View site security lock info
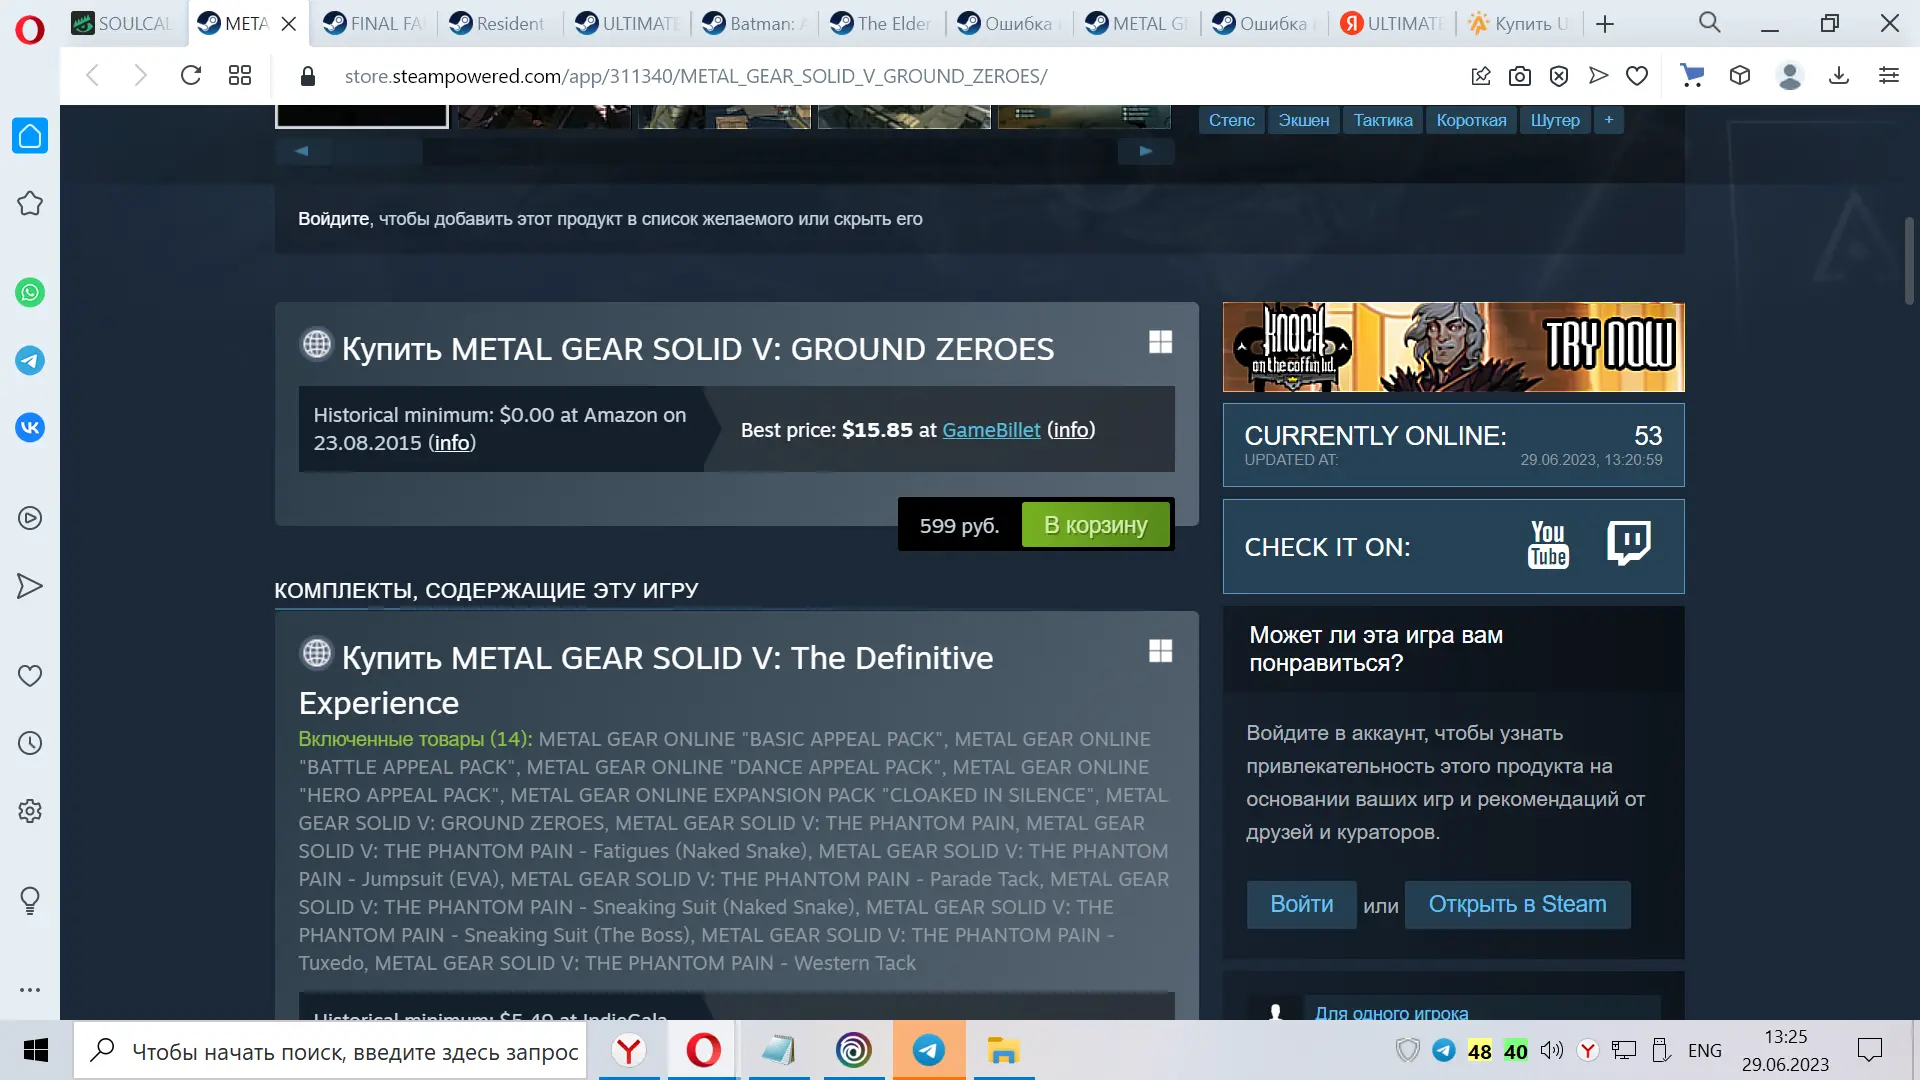This screenshot has width=1920, height=1080. coord(308,76)
